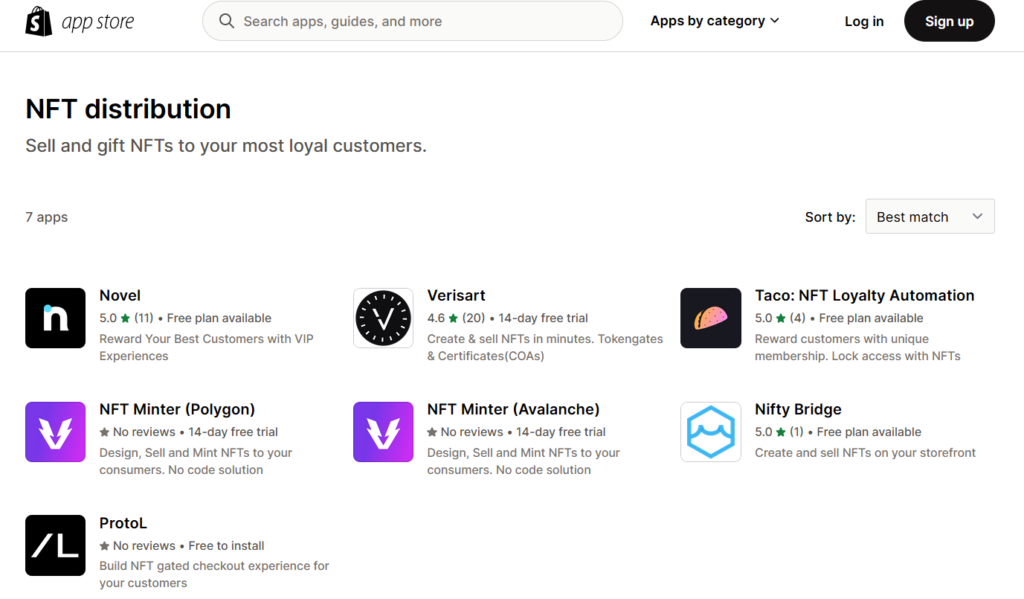
Task: Click the search magnifier icon
Action: click(227, 21)
